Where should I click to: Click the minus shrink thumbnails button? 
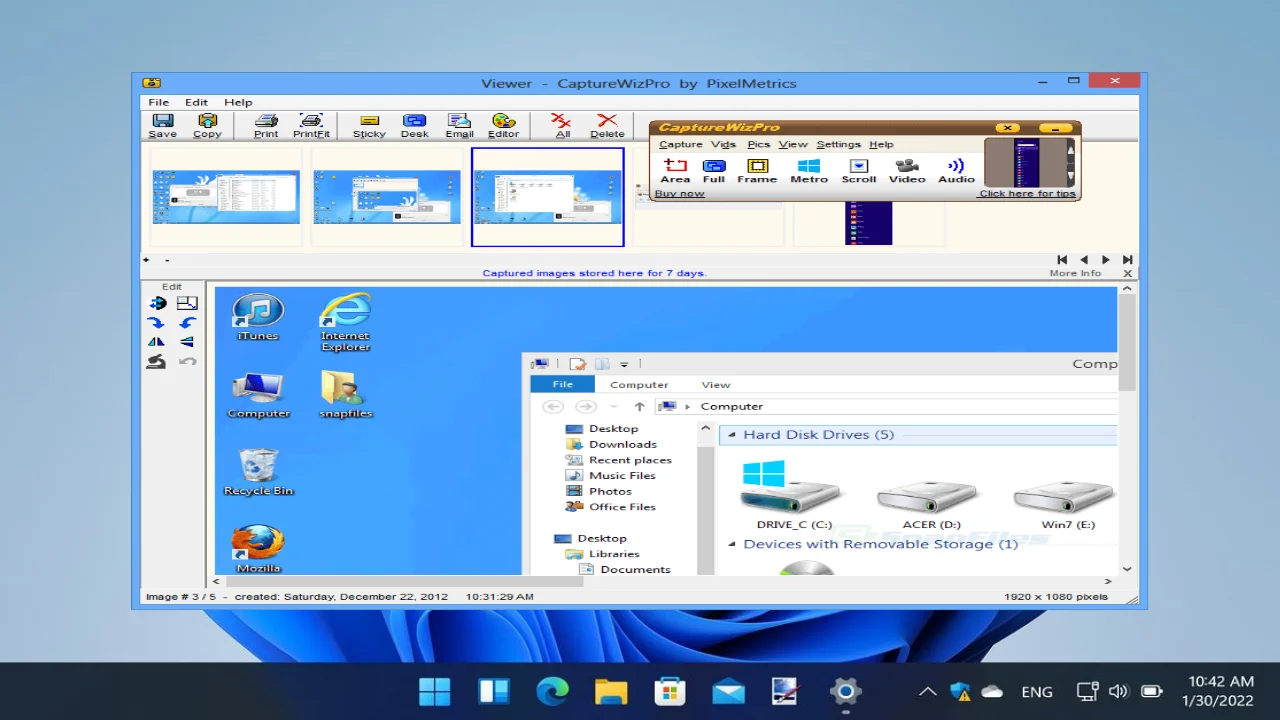167,260
